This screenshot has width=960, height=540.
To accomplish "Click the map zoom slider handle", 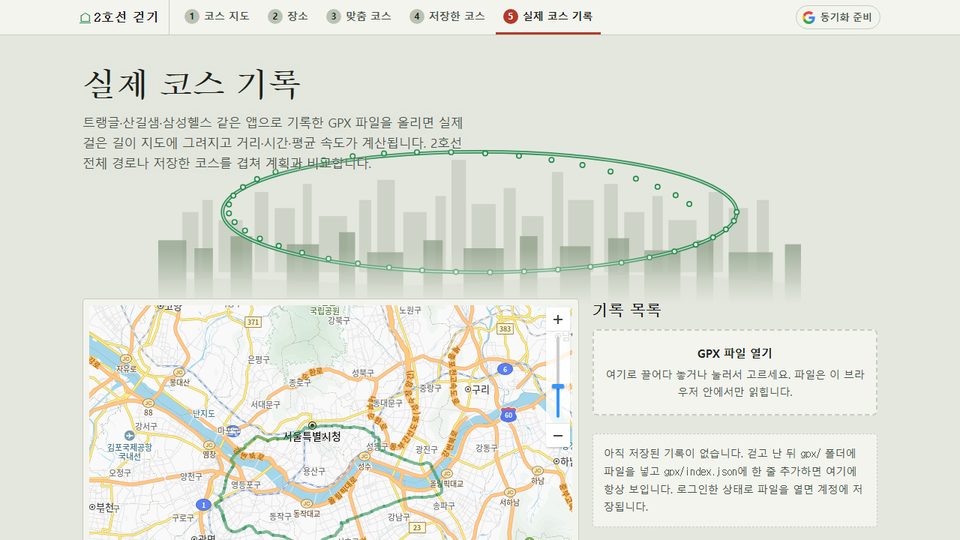I will point(558,388).
